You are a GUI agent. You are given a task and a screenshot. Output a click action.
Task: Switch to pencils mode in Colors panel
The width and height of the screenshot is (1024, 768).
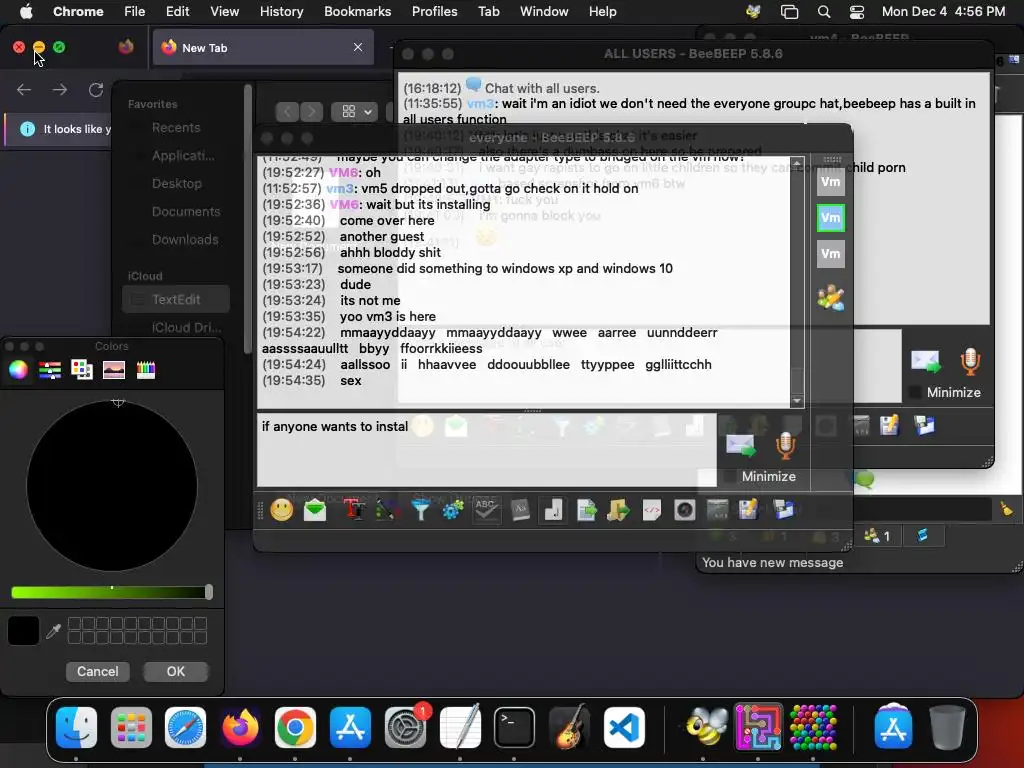146,370
